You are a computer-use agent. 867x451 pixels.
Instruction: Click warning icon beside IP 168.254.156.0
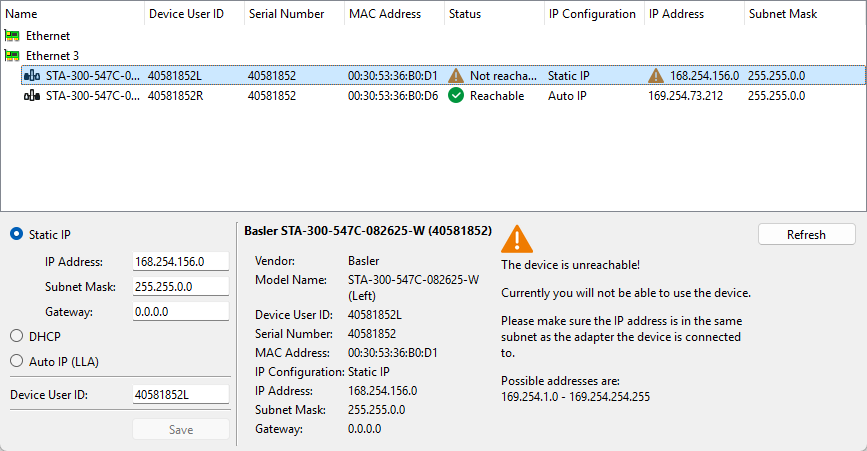[x=656, y=76]
